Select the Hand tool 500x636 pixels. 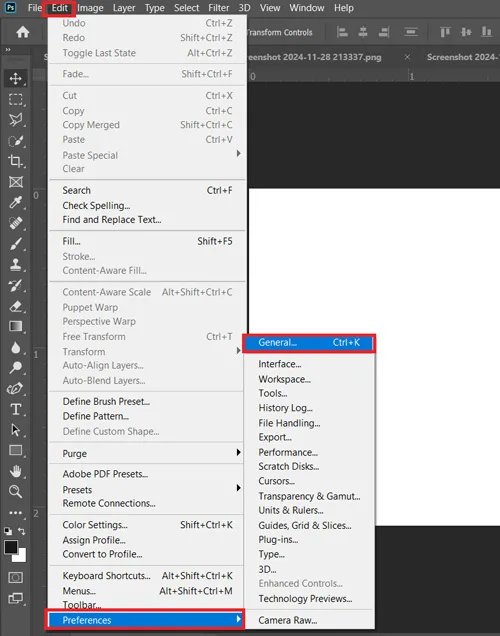pyautogui.click(x=15, y=471)
